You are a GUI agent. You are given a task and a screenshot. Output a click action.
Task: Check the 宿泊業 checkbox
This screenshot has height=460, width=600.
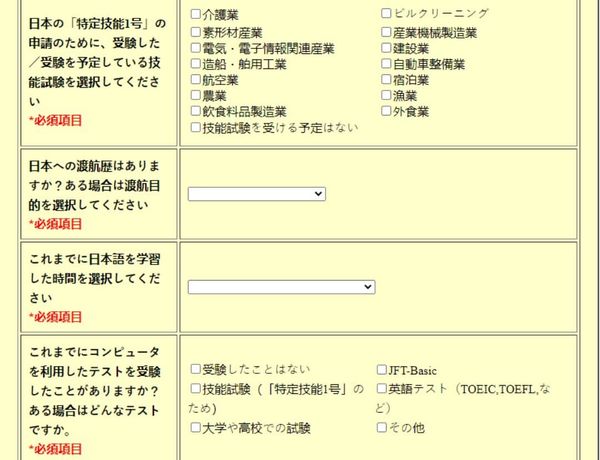[x=386, y=79]
